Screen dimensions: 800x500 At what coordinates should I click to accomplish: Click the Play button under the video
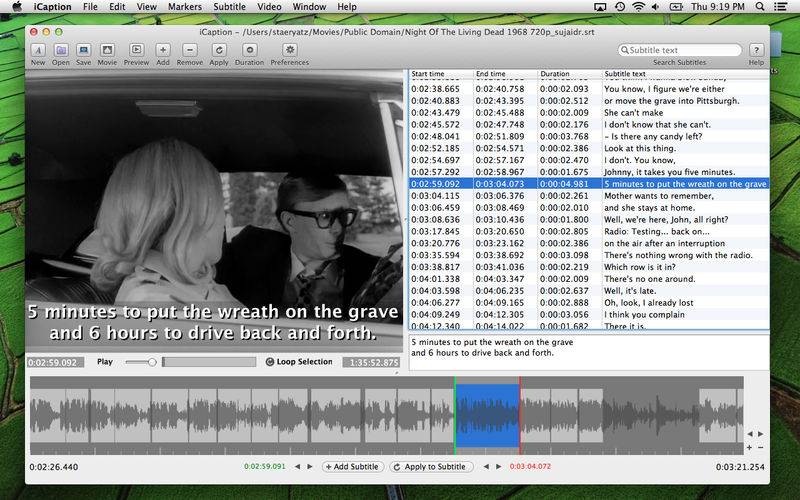(105, 362)
